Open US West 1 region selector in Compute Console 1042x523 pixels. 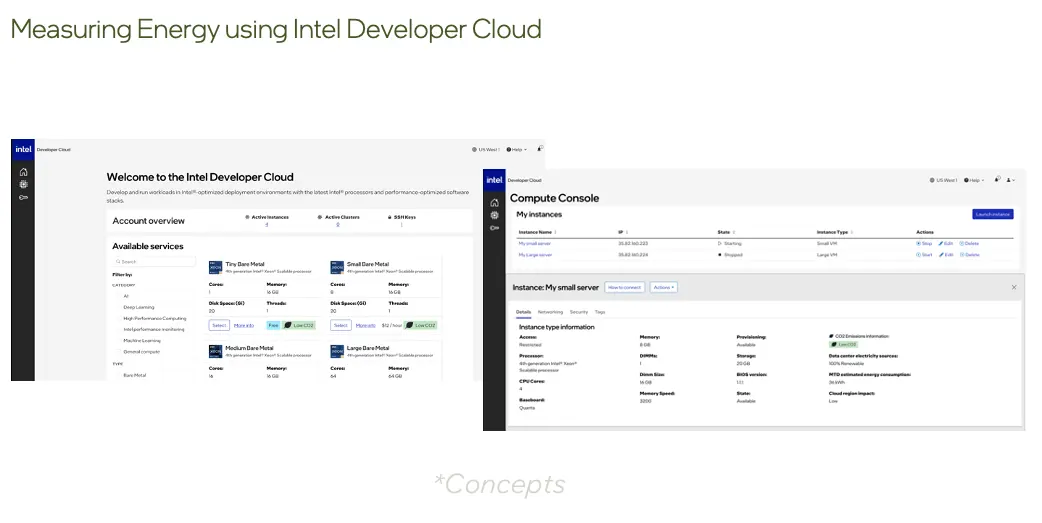(944, 180)
